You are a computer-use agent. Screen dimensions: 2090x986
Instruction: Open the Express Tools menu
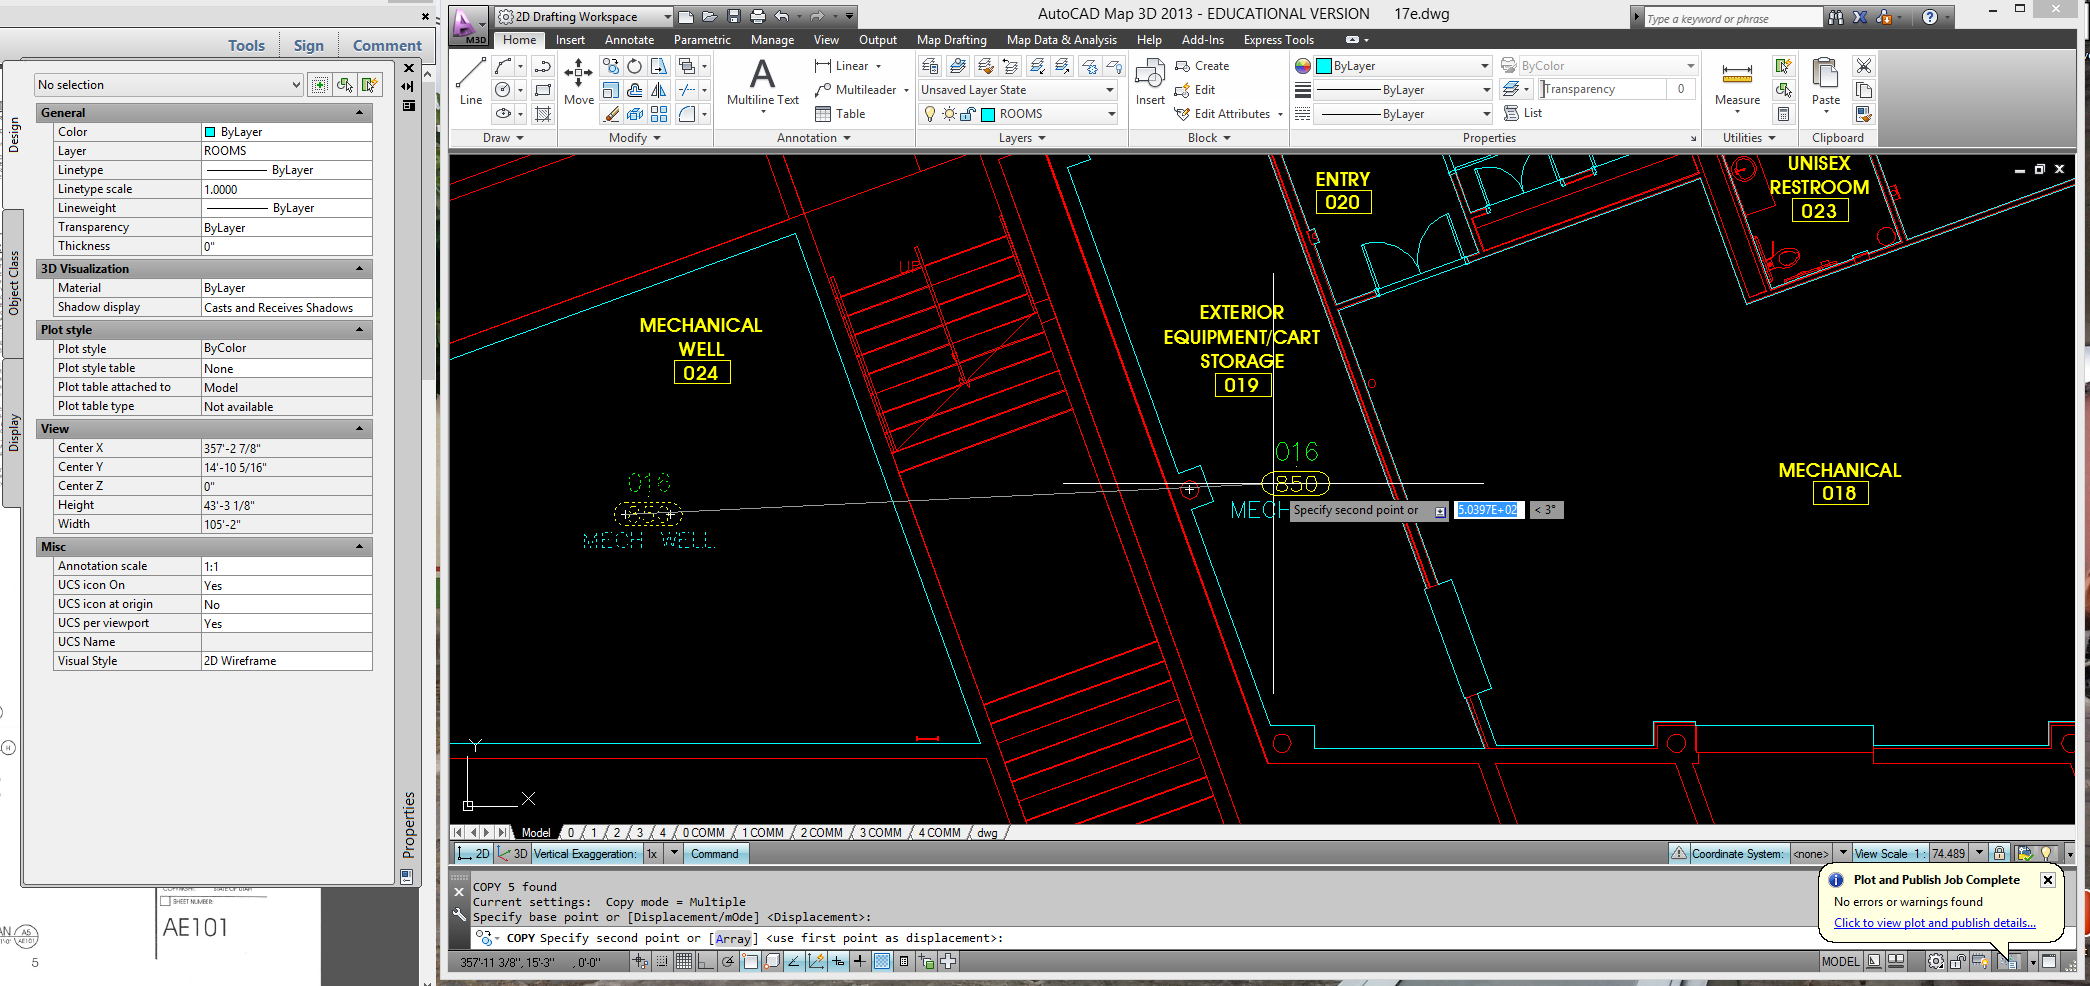point(1278,40)
